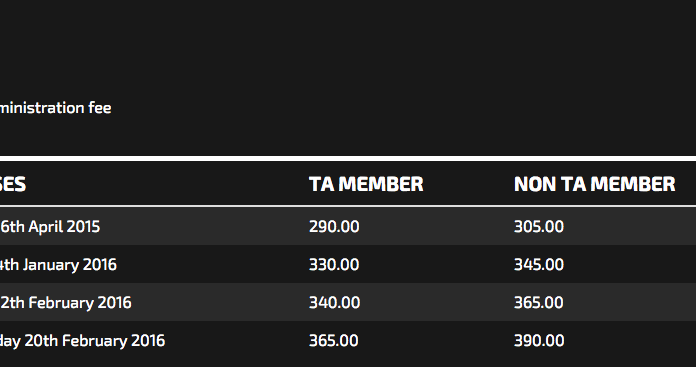Click the white divider above table header
Screen dimensions: 696x367
(348, 158)
